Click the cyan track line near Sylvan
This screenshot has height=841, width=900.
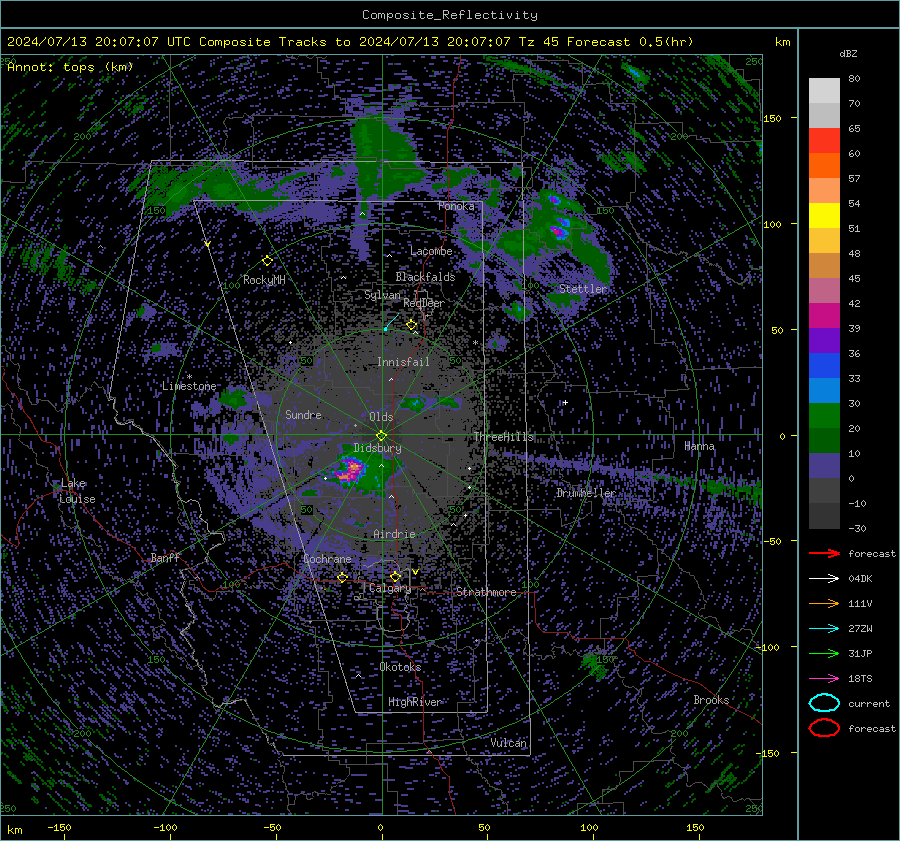[x=392, y=321]
